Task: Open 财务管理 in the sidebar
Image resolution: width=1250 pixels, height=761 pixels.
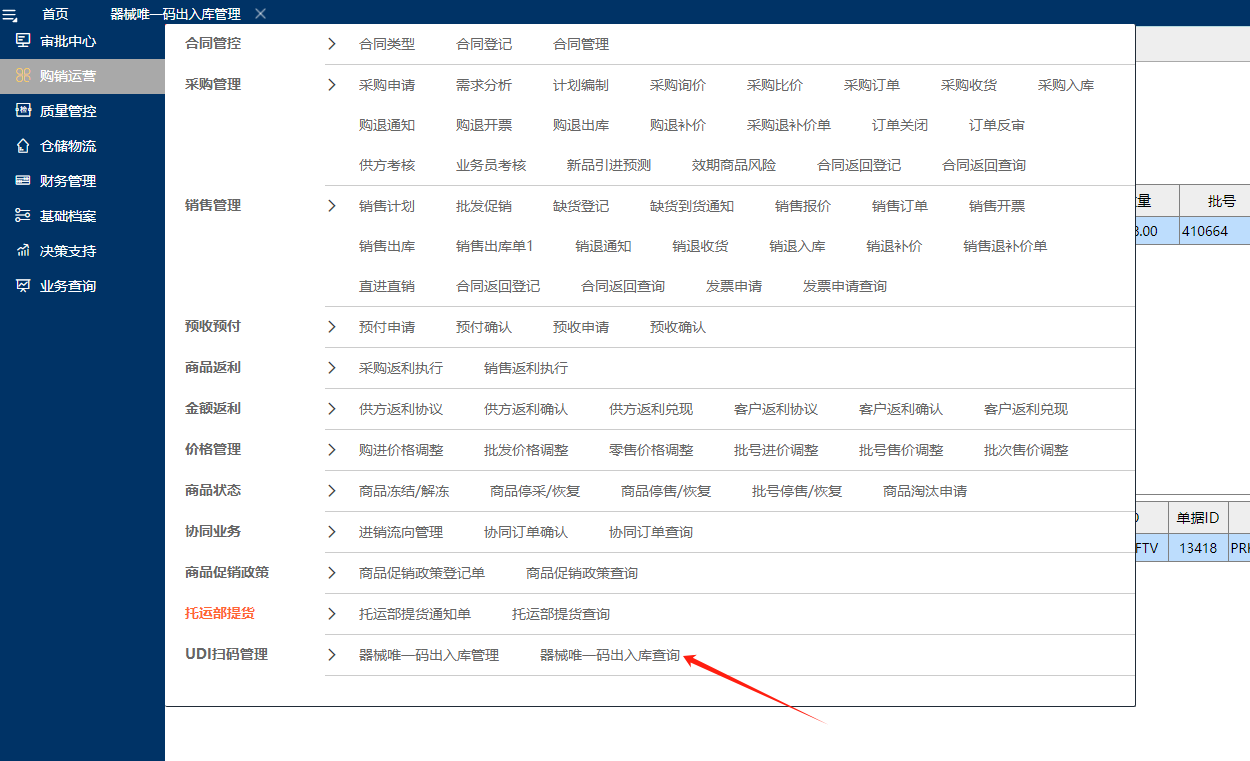Action: pyautogui.click(x=68, y=181)
